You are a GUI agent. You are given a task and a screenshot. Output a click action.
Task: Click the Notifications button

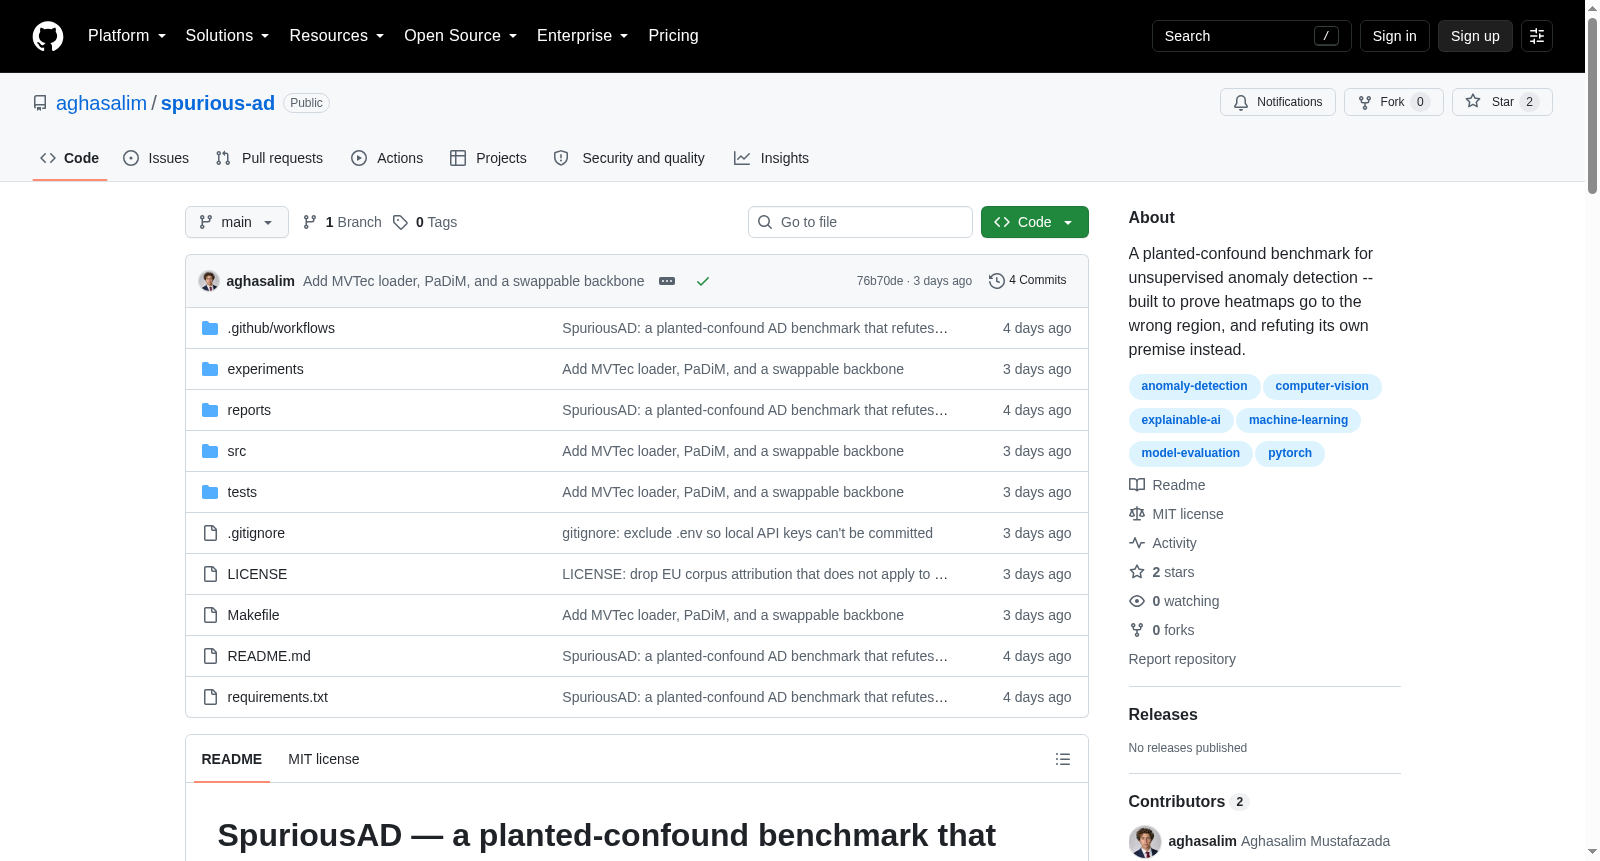(x=1278, y=102)
